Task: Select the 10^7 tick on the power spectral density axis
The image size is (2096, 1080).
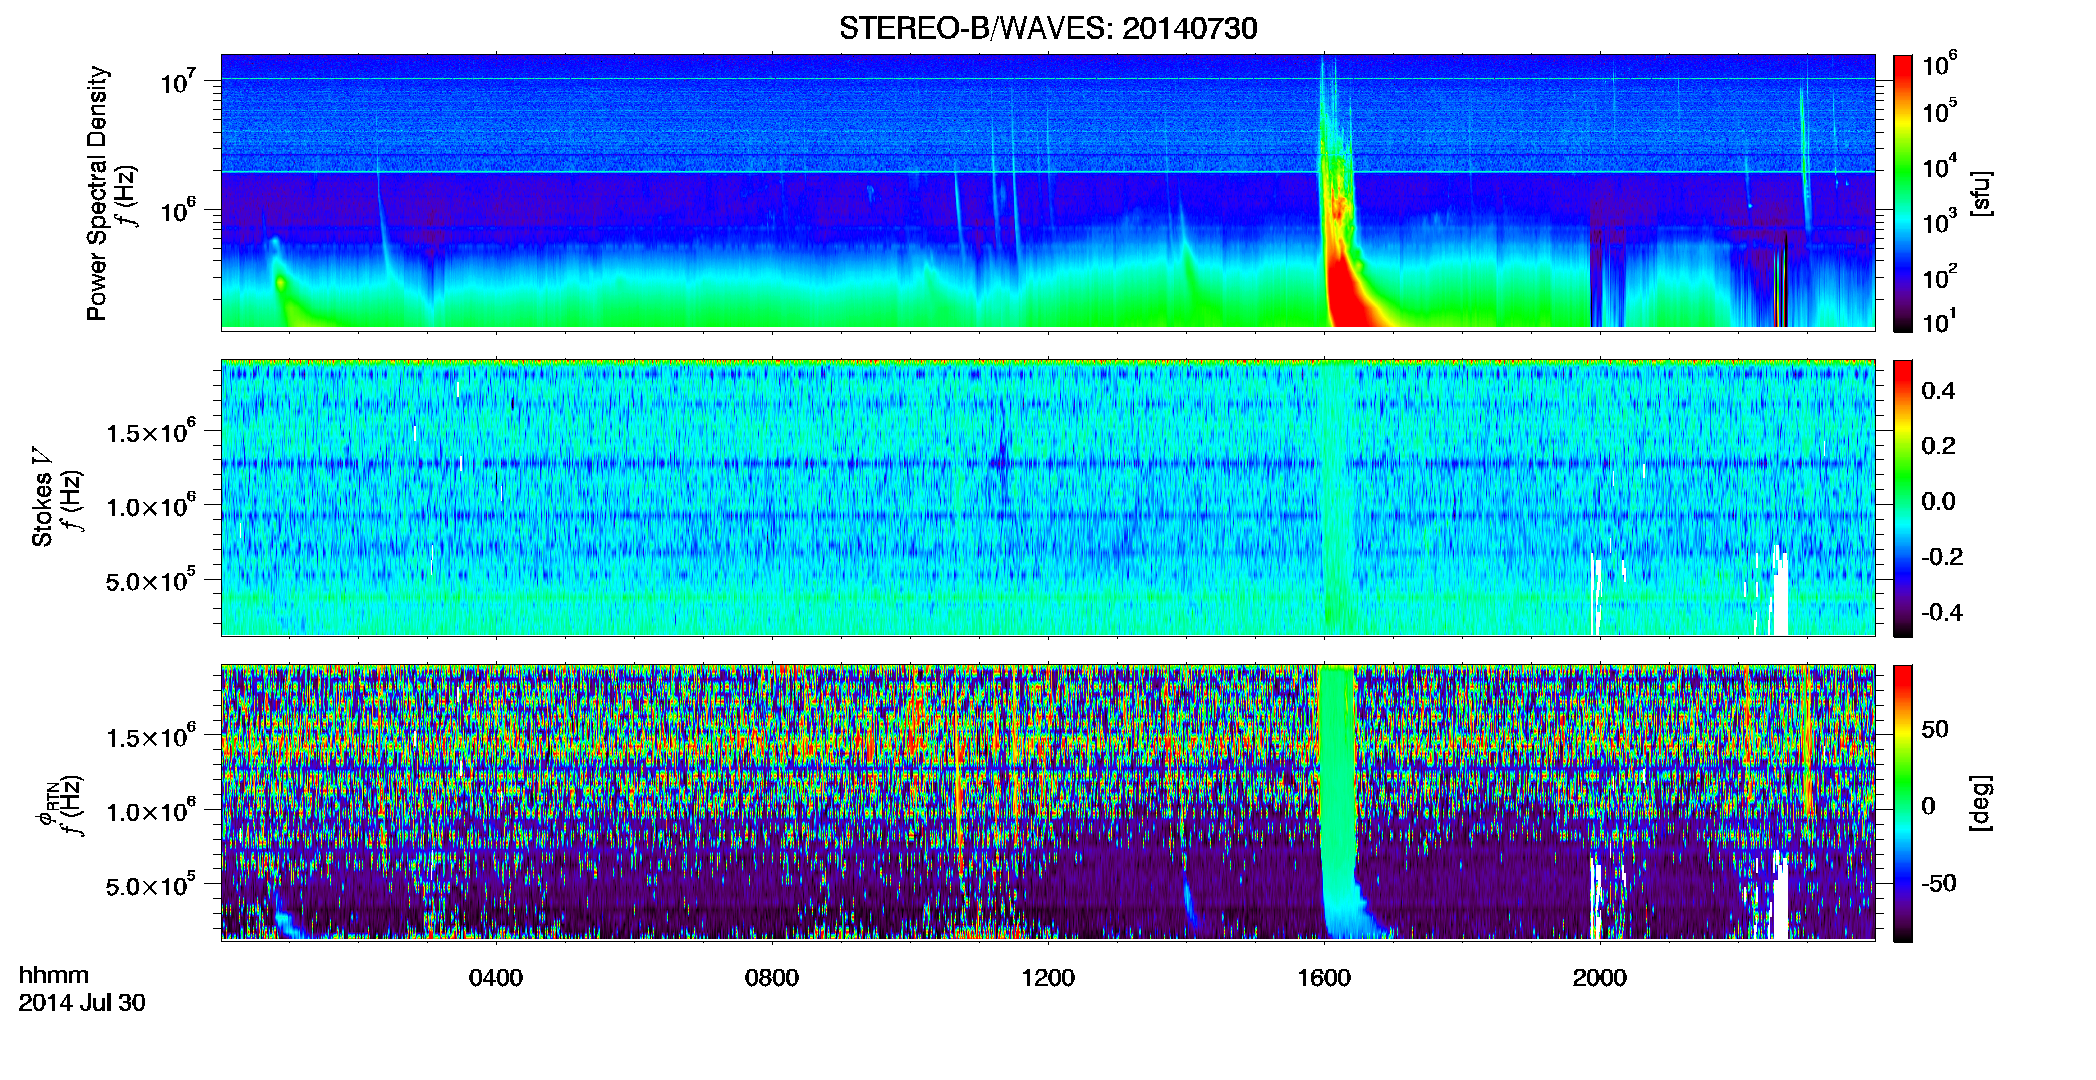Action: coord(178,81)
